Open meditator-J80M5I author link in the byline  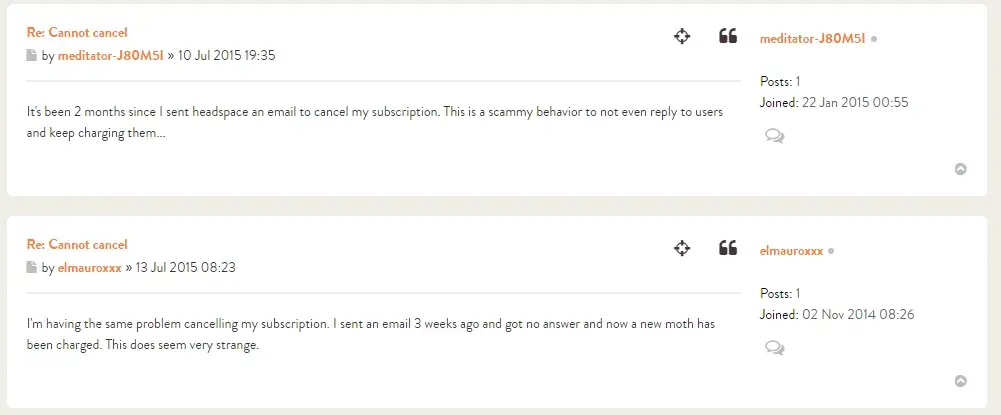point(111,56)
